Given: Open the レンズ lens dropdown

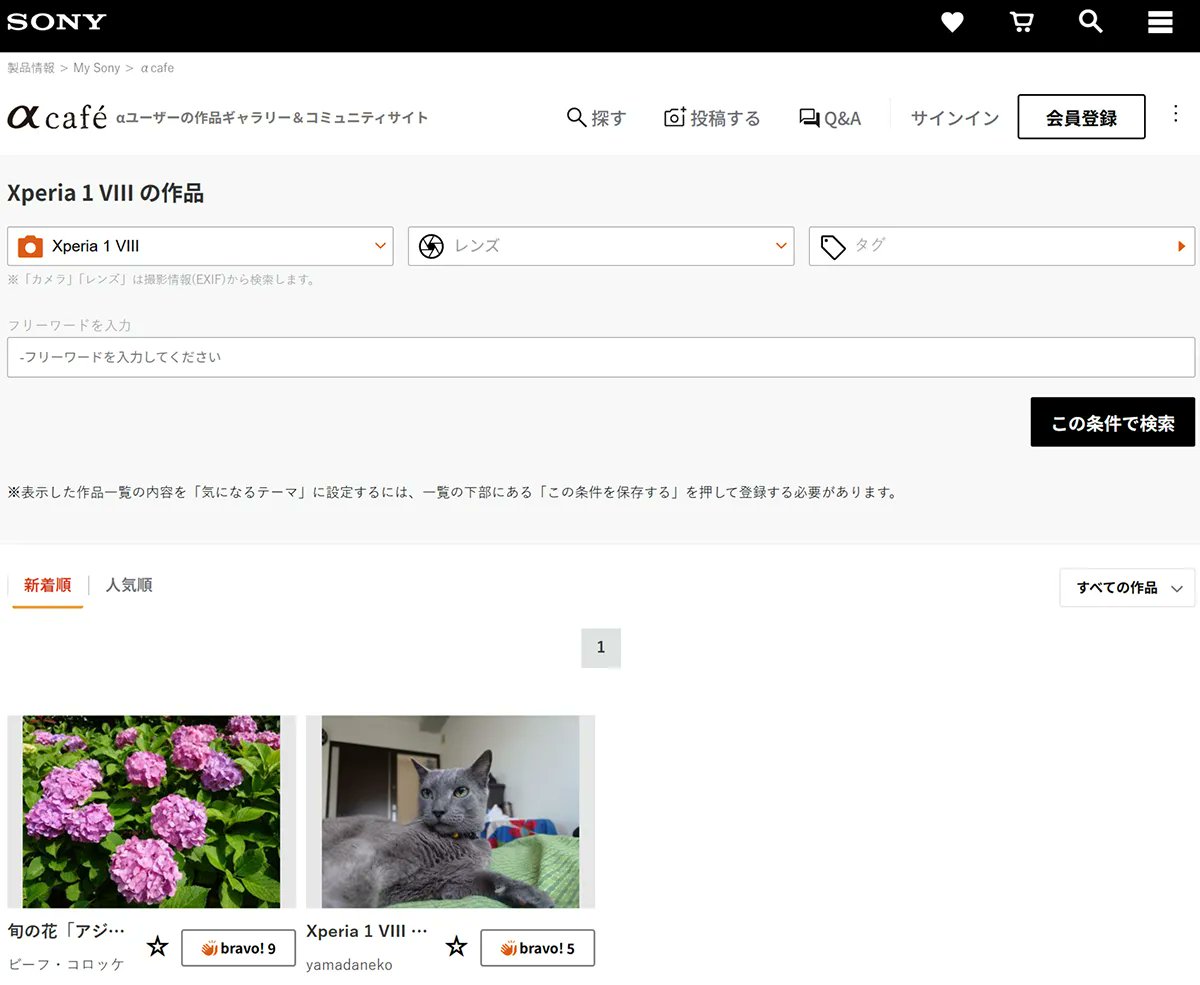Looking at the screenshot, I should point(601,246).
